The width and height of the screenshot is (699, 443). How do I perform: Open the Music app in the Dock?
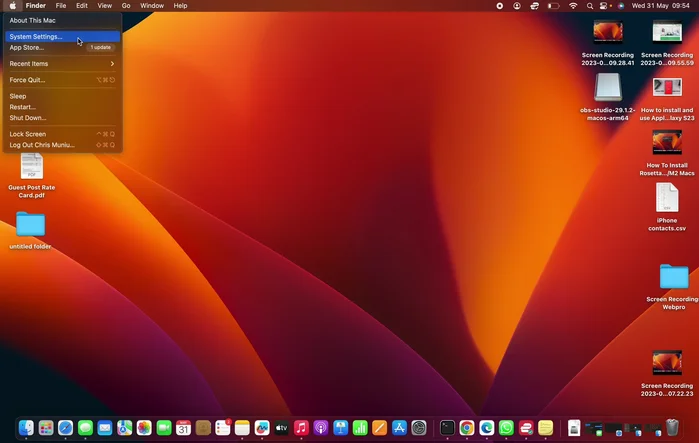(301, 428)
